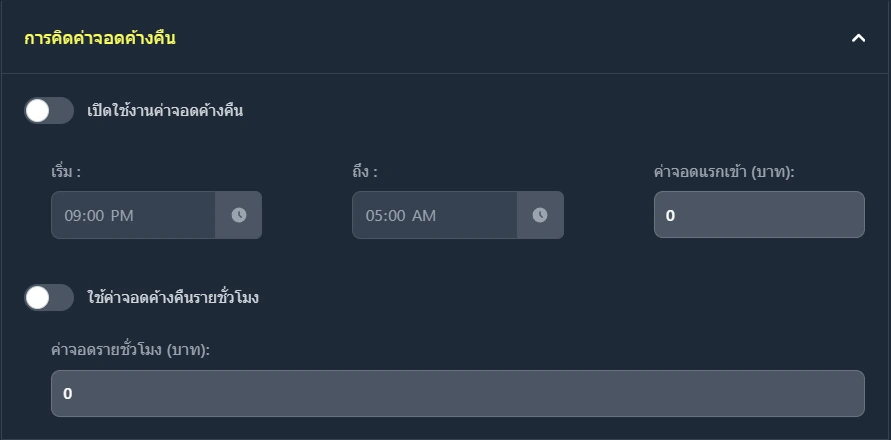The image size is (891, 440).
Task: Click the ค่าจอดรายชั่วโมง (บาท) input field
Action: pos(457,393)
